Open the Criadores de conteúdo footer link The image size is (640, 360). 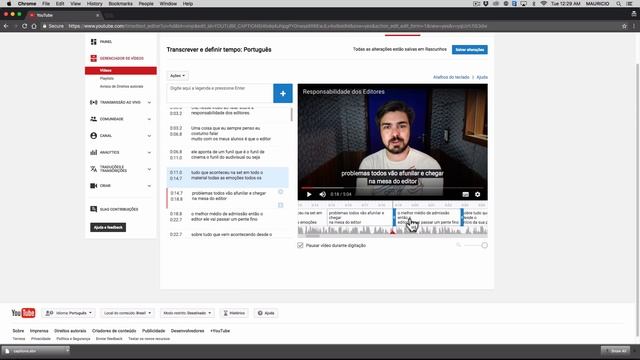click(x=114, y=331)
